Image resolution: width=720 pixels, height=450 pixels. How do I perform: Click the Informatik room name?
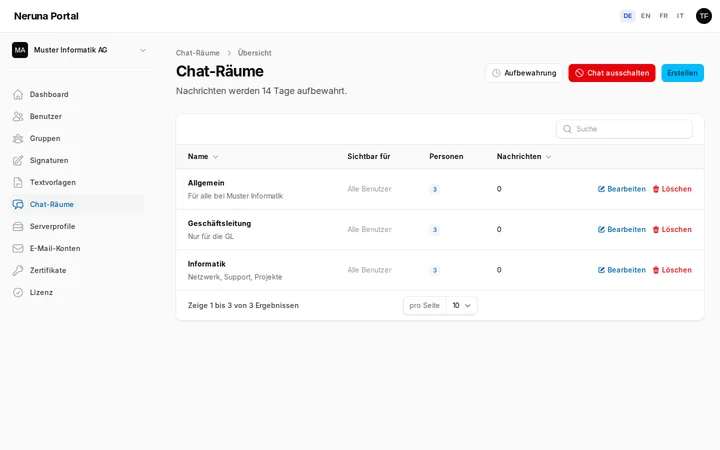point(207,264)
